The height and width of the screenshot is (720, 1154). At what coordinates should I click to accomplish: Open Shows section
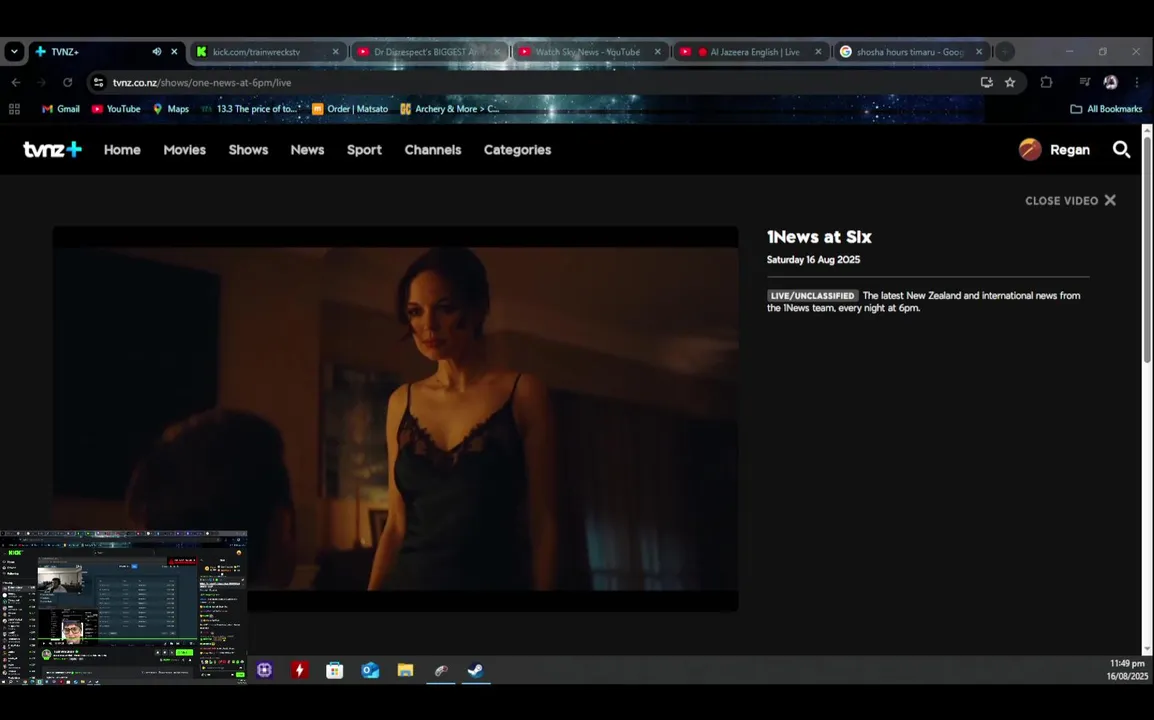point(248,149)
